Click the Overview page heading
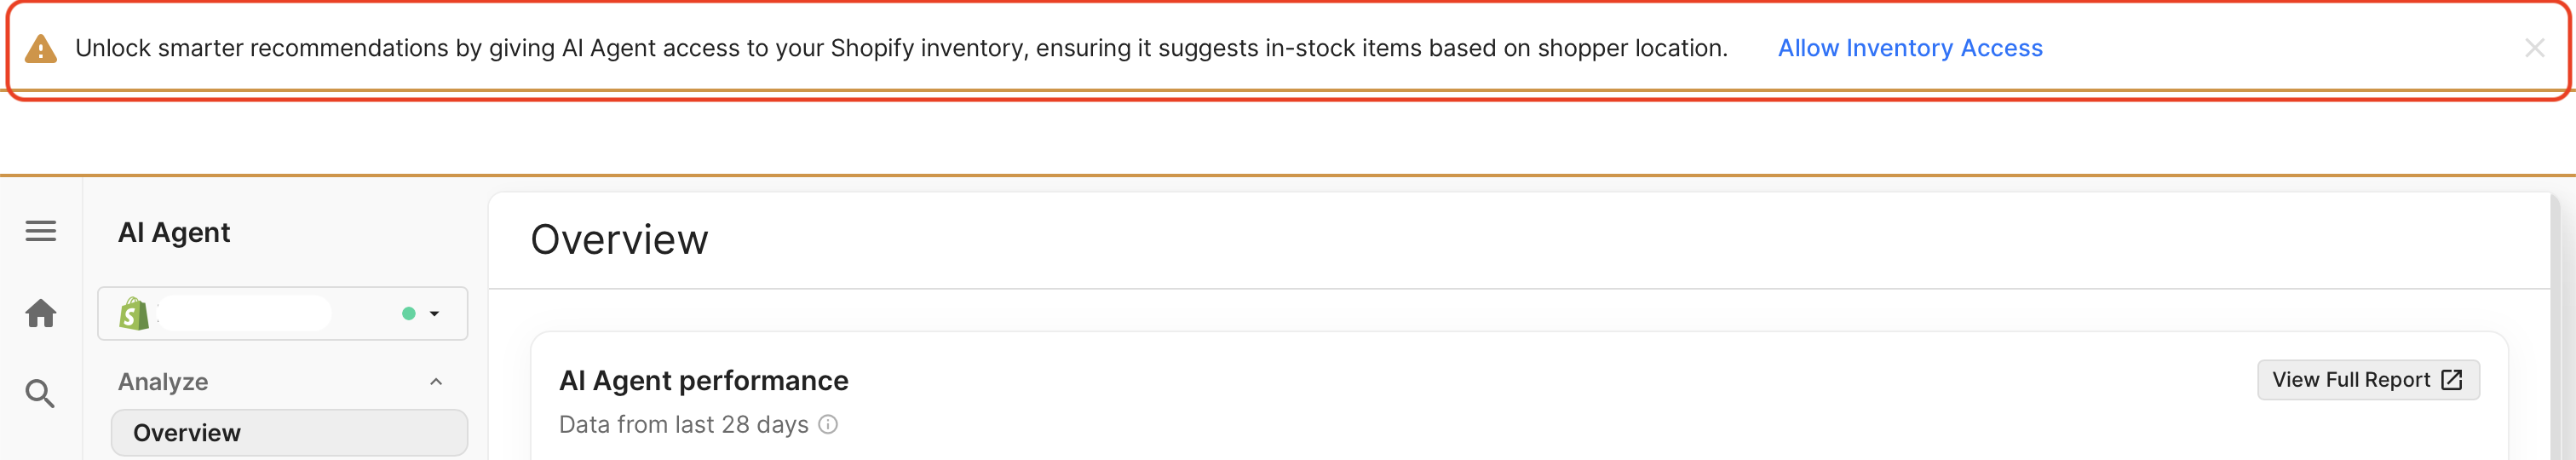 (x=619, y=240)
